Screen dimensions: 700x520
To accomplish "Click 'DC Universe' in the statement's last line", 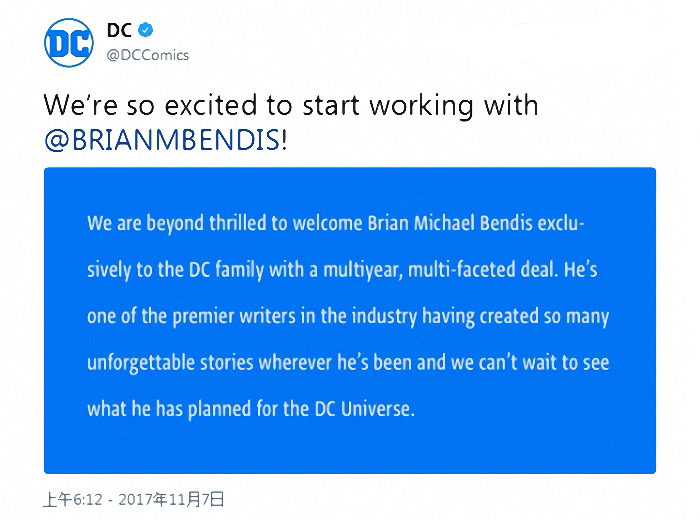I will (365, 409).
